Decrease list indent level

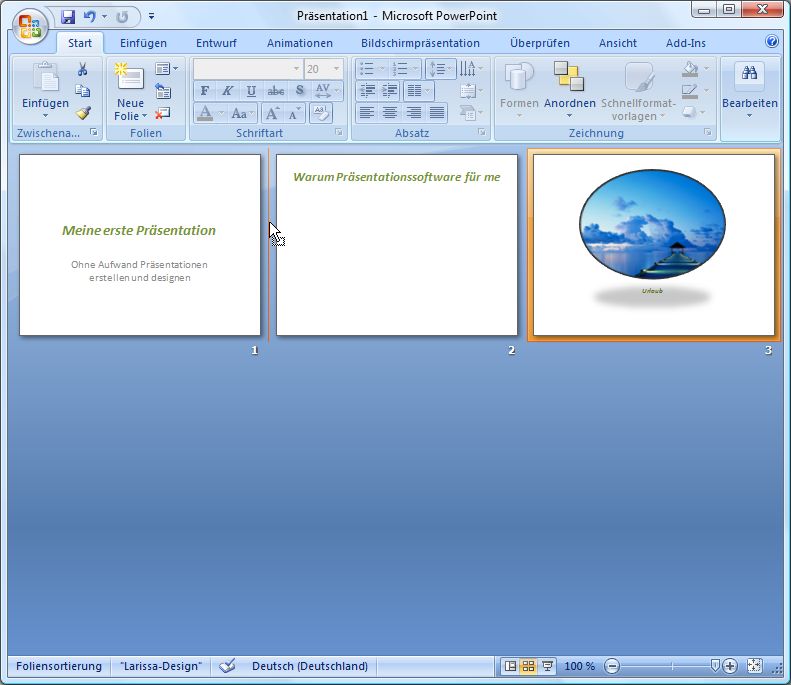pos(367,91)
